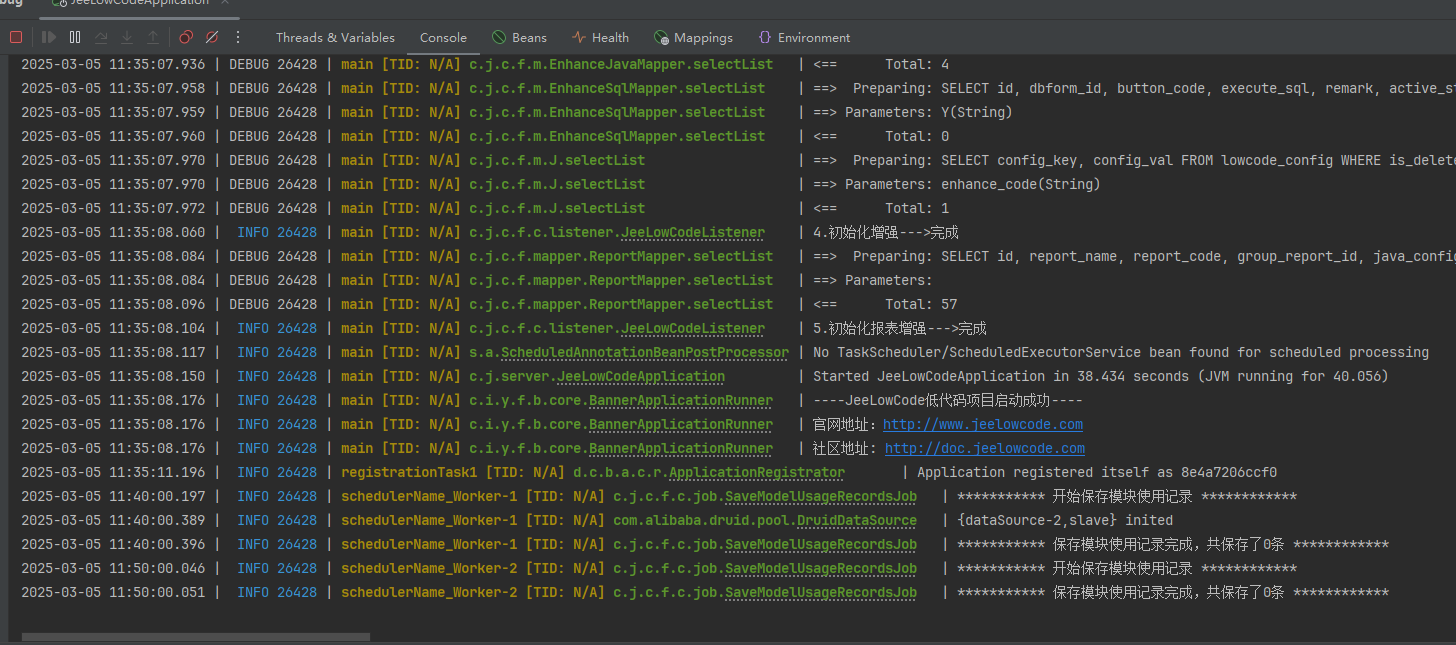Image resolution: width=1456 pixels, height=645 pixels.
Task: Open the www.jeelowcode.com link
Action: tap(982, 425)
